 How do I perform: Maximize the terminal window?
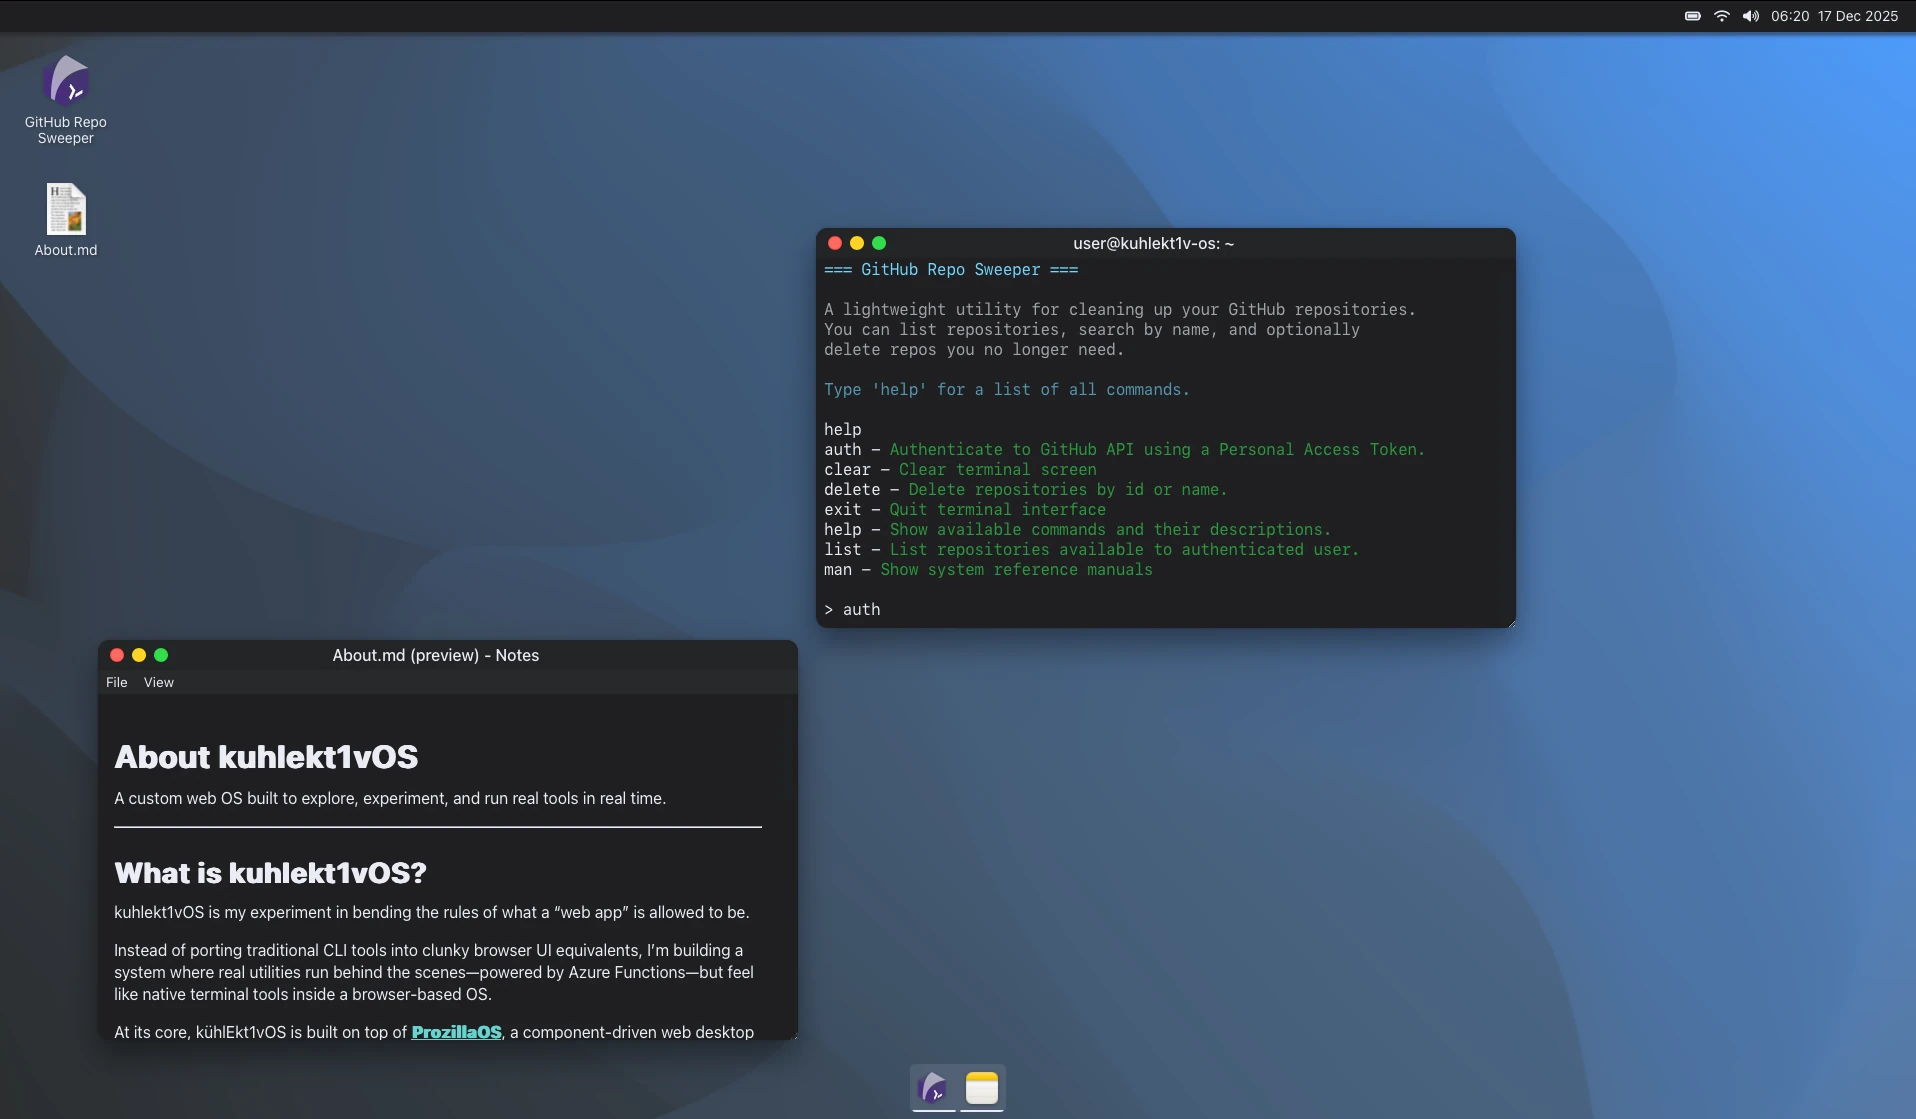[x=879, y=243]
